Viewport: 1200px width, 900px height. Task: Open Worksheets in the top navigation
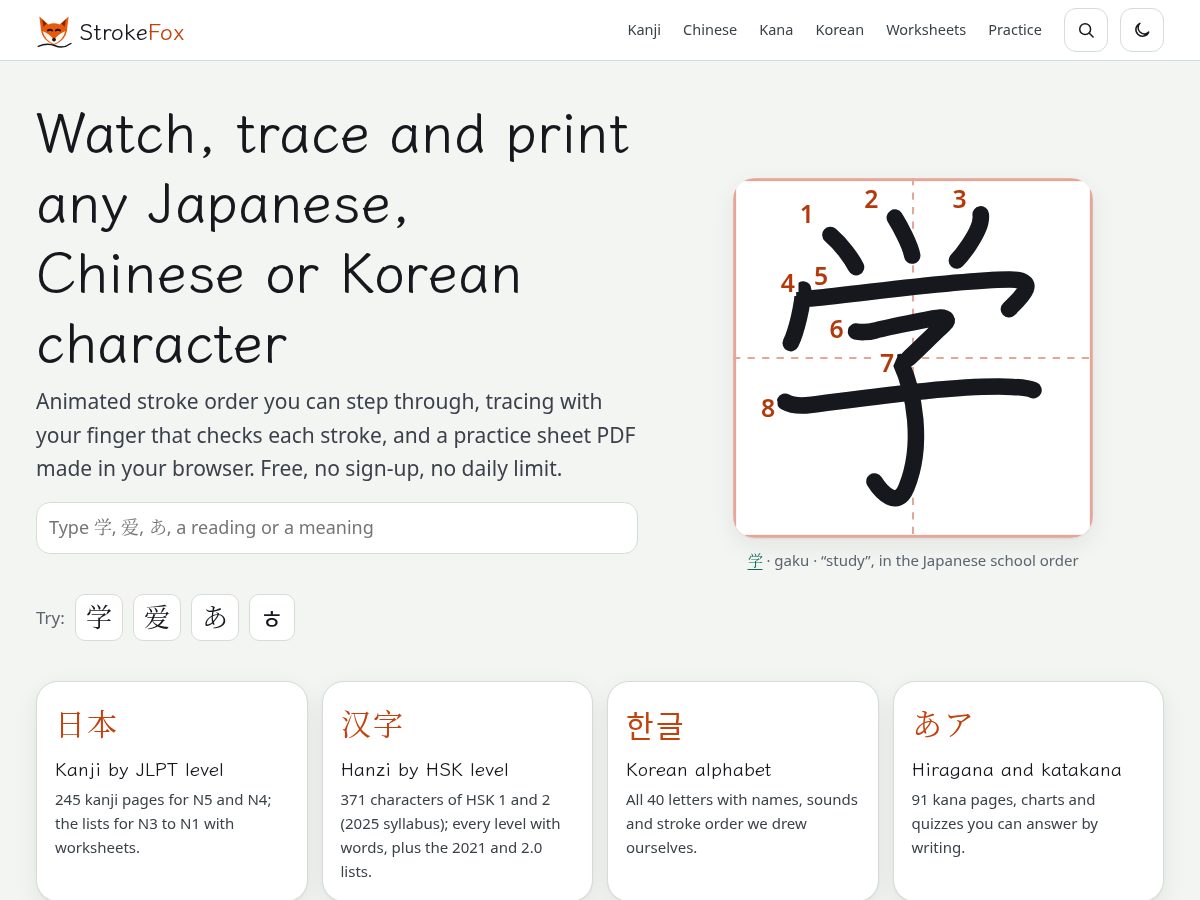(x=926, y=30)
